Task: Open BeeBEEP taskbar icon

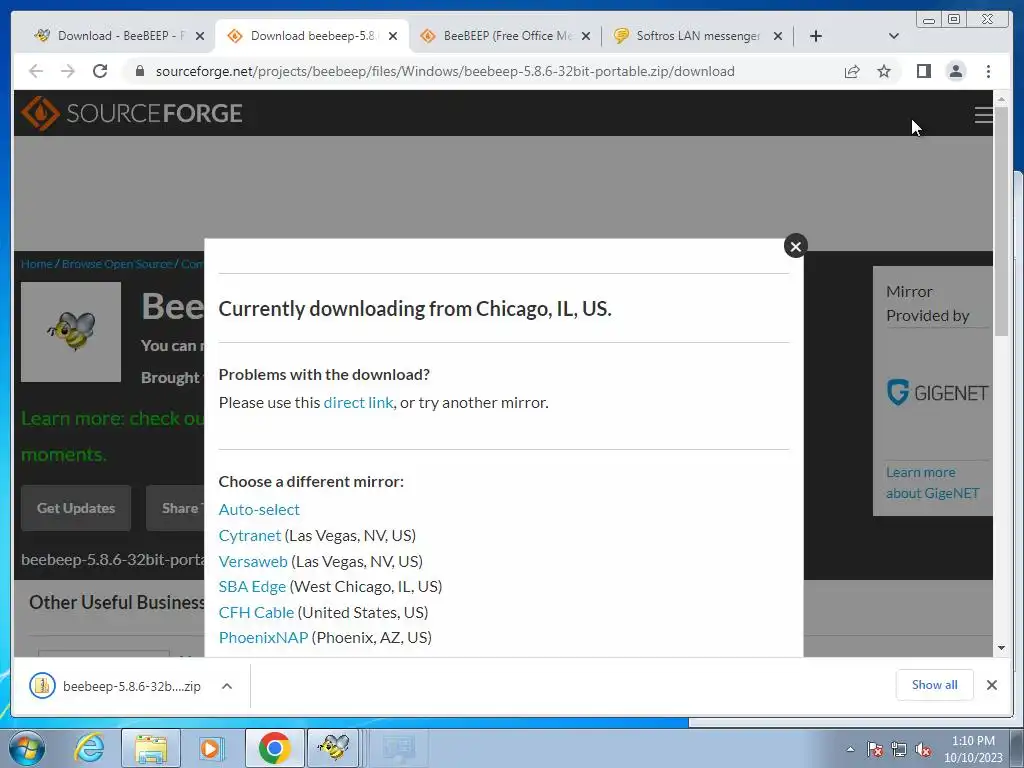Action: click(x=333, y=748)
